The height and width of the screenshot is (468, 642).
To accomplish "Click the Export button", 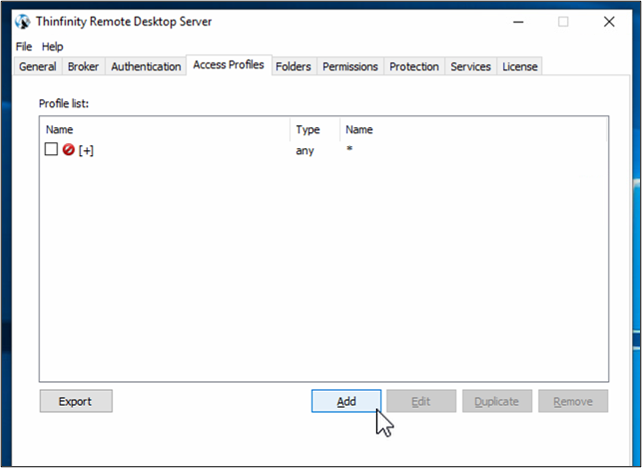I will point(75,401).
